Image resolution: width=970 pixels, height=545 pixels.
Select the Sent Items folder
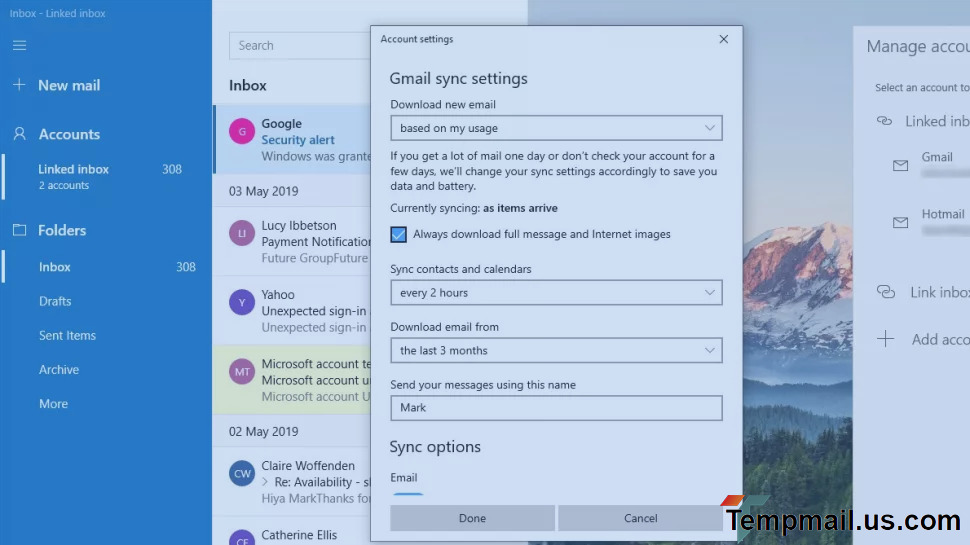point(67,336)
